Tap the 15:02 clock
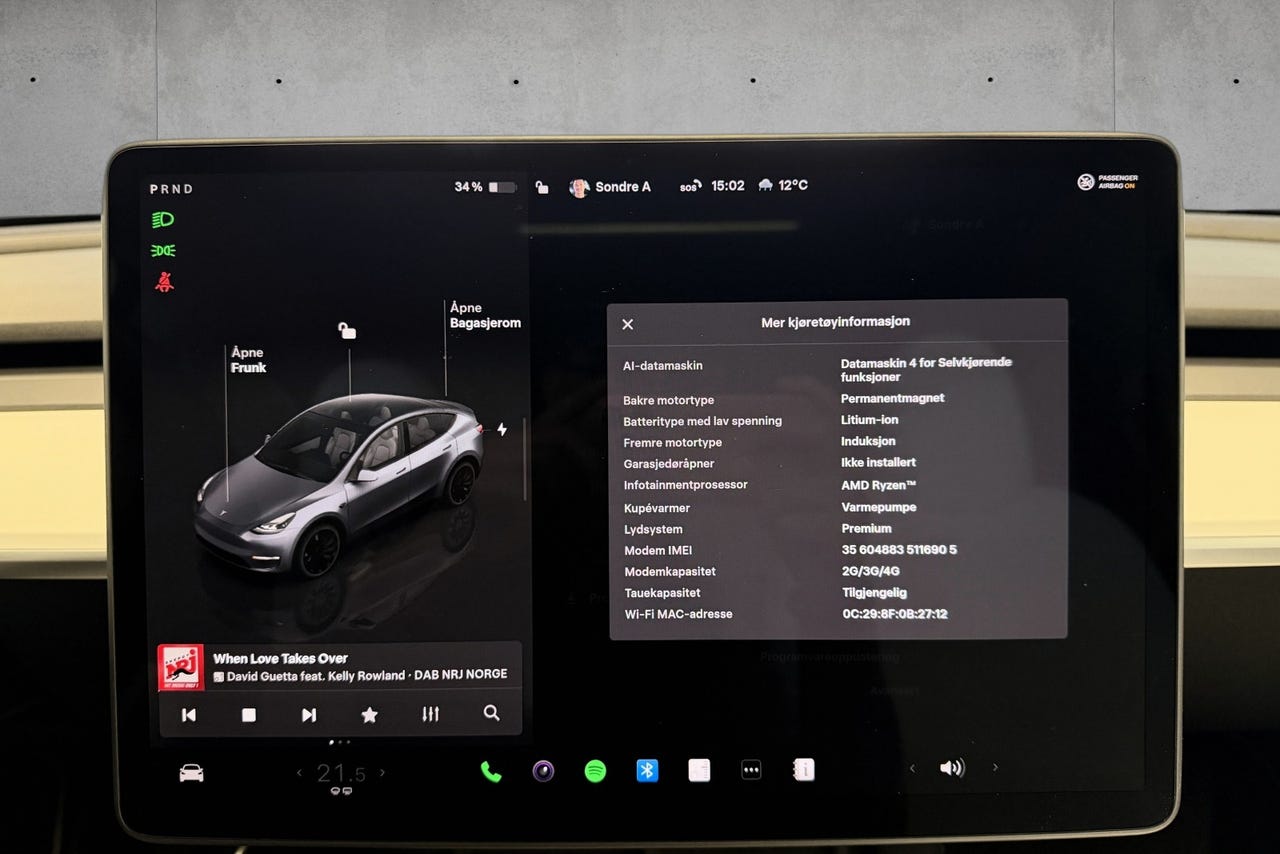Image resolution: width=1280 pixels, height=854 pixels. [x=728, y=186]
